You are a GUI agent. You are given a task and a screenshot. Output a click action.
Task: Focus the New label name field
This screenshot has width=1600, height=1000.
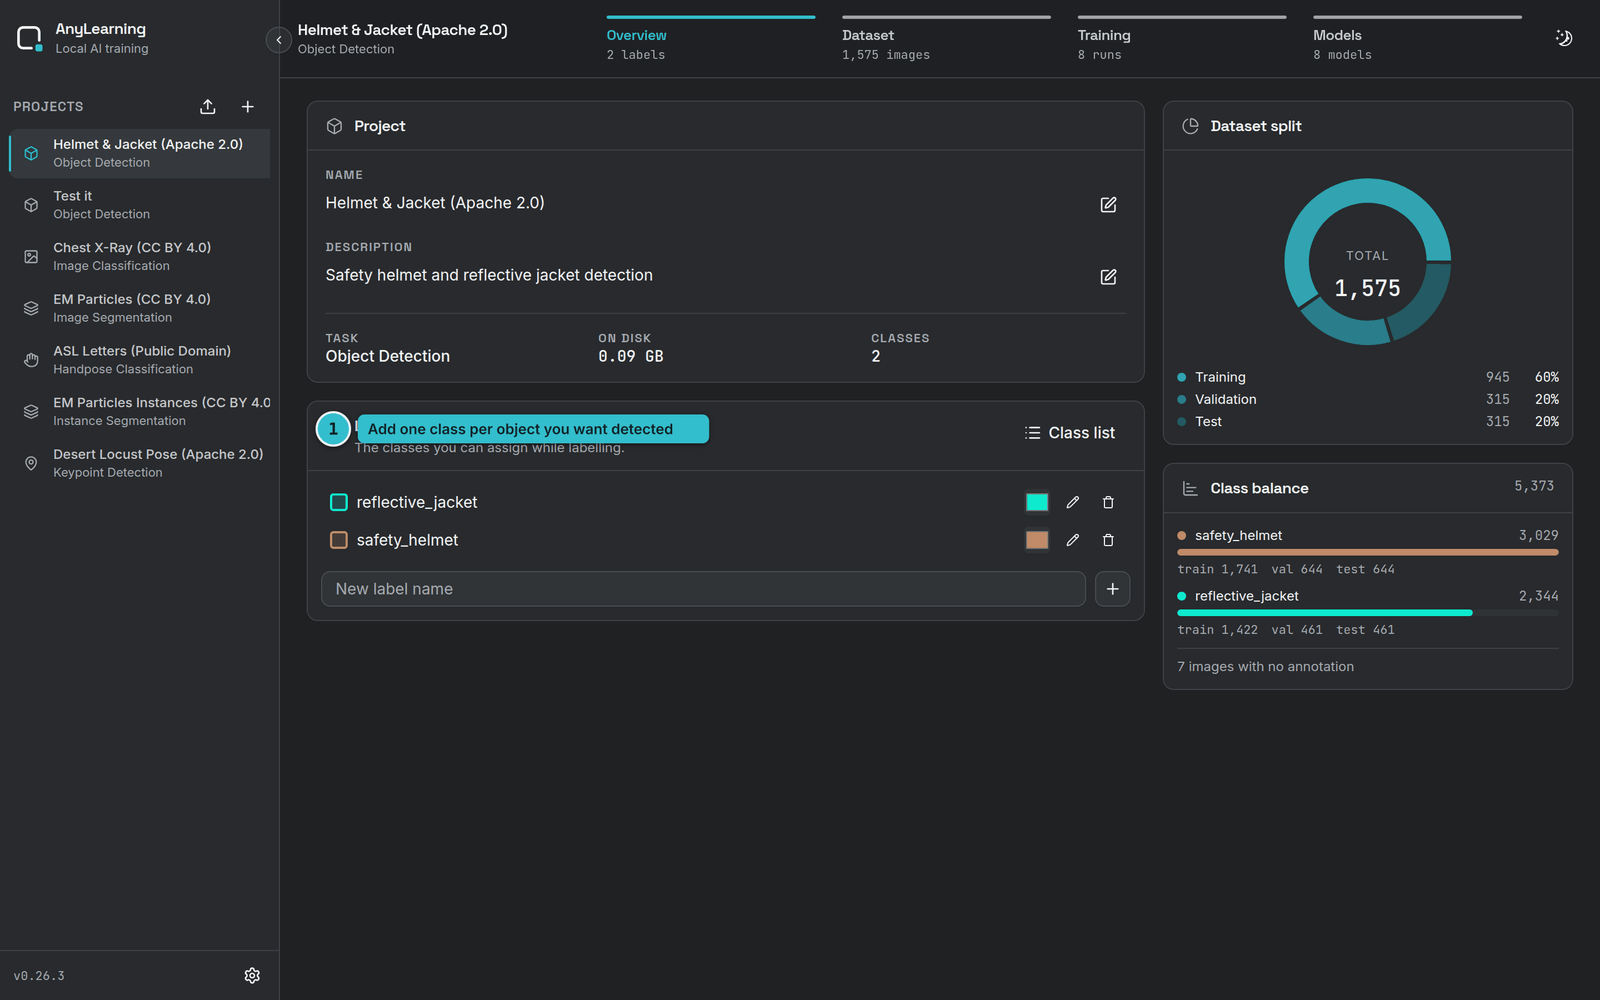coord(703,589)
